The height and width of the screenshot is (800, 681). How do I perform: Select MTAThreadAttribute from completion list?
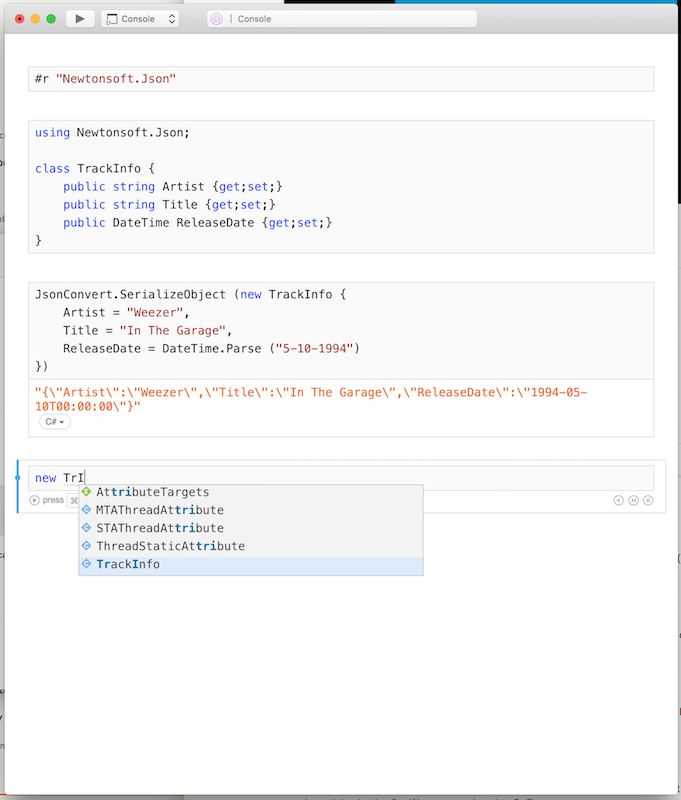tap(251, 510)
